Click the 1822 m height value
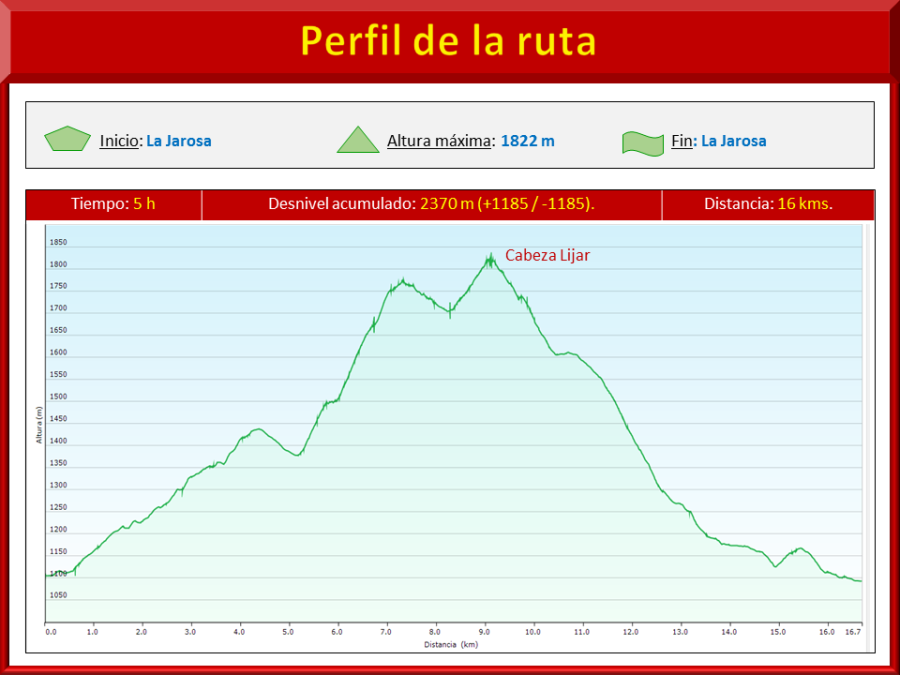The width and height of the screenshot is (900, 675). click(x=527, y=141)
